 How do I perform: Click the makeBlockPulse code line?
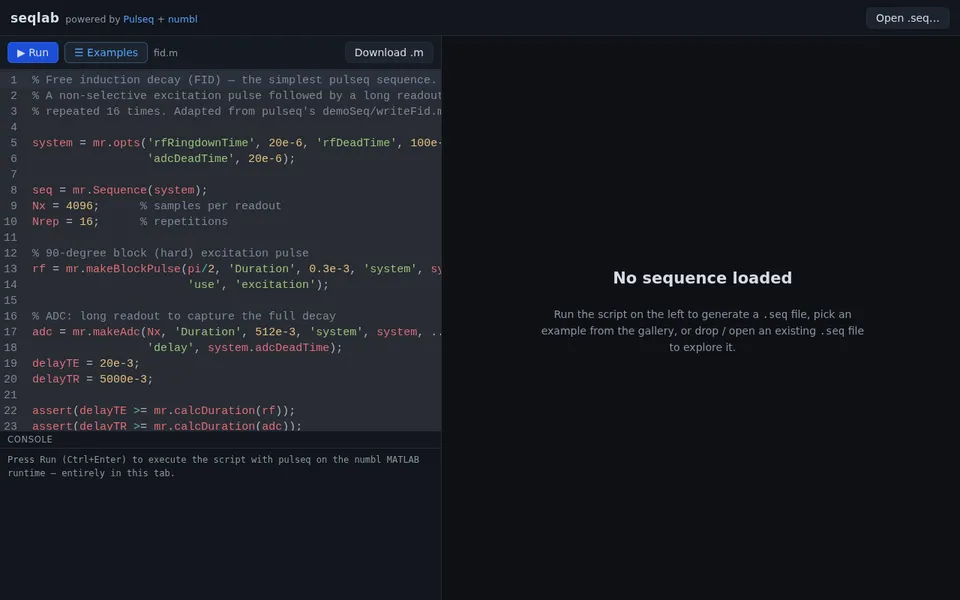tap(236, 269)
